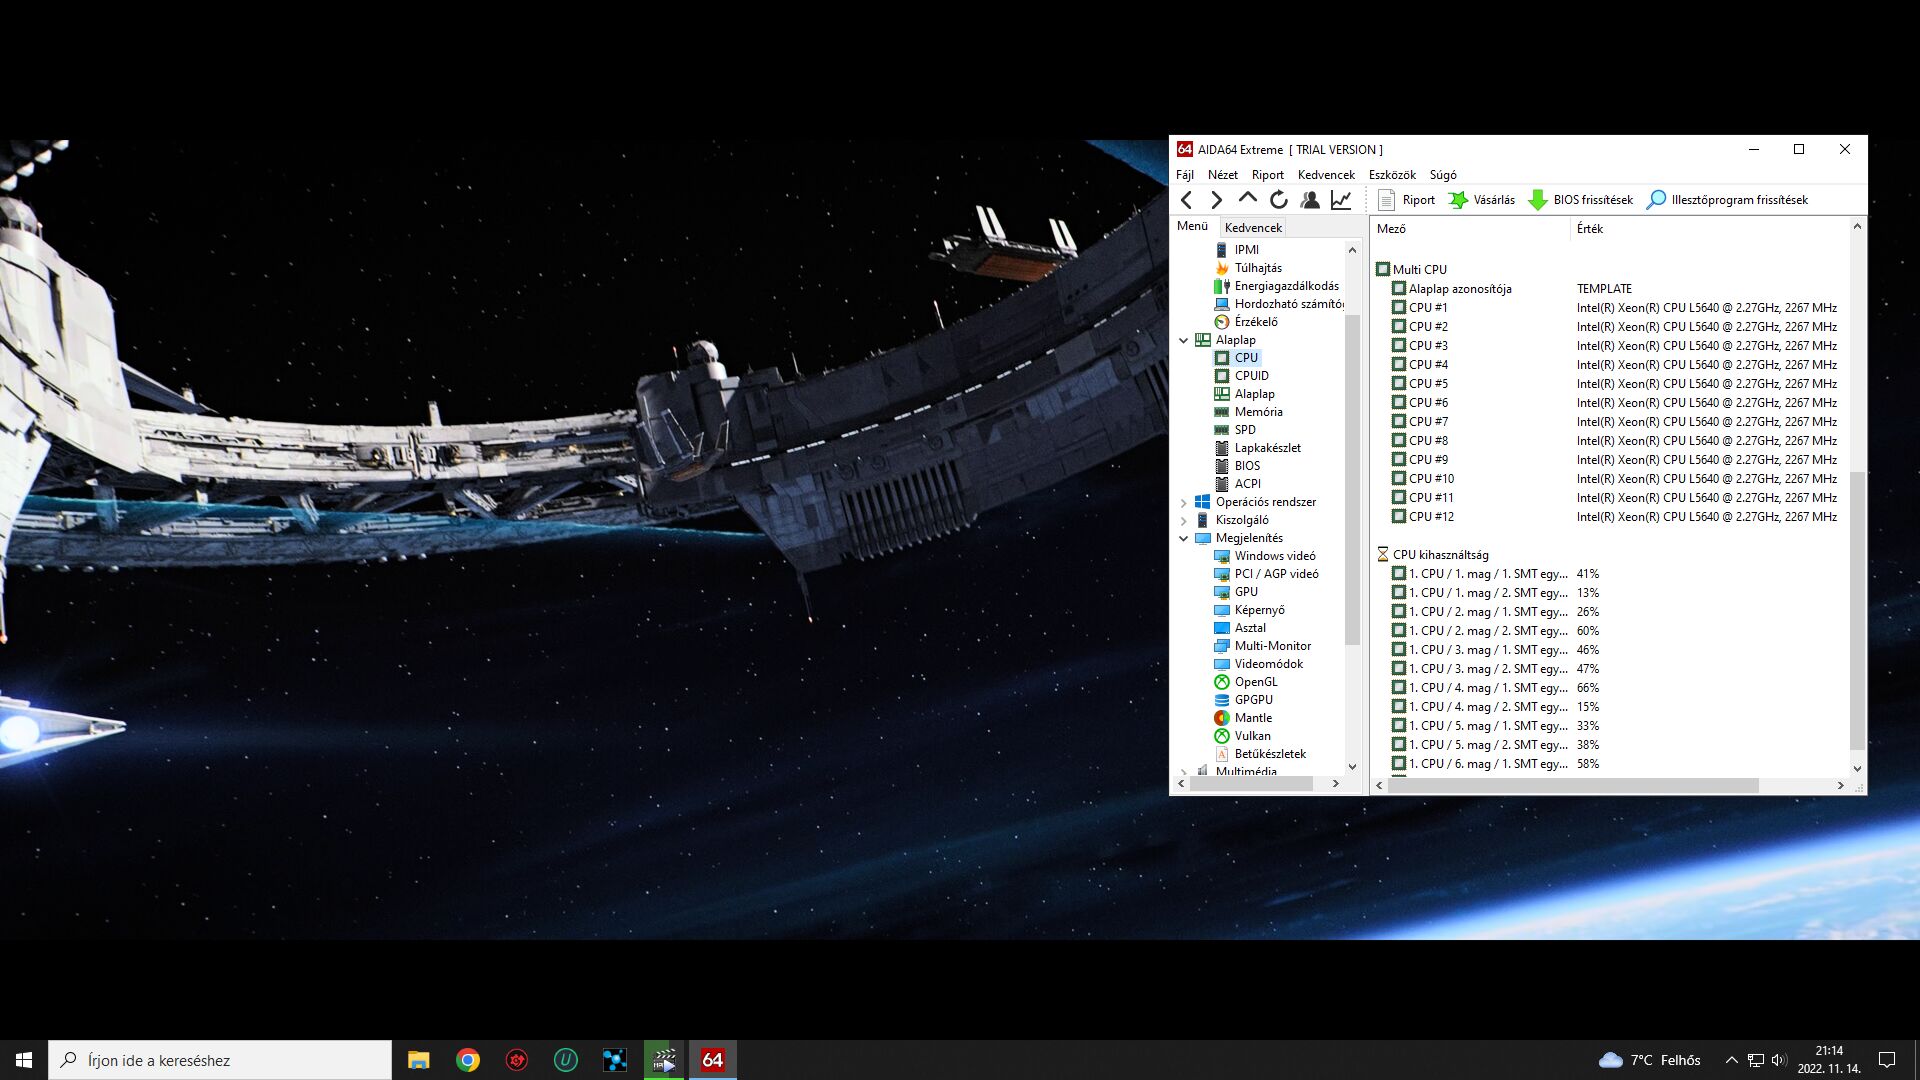Open the Riport menu in menu bar
This screenshot has height=1080, width=1920.
tap(1267, 175)
